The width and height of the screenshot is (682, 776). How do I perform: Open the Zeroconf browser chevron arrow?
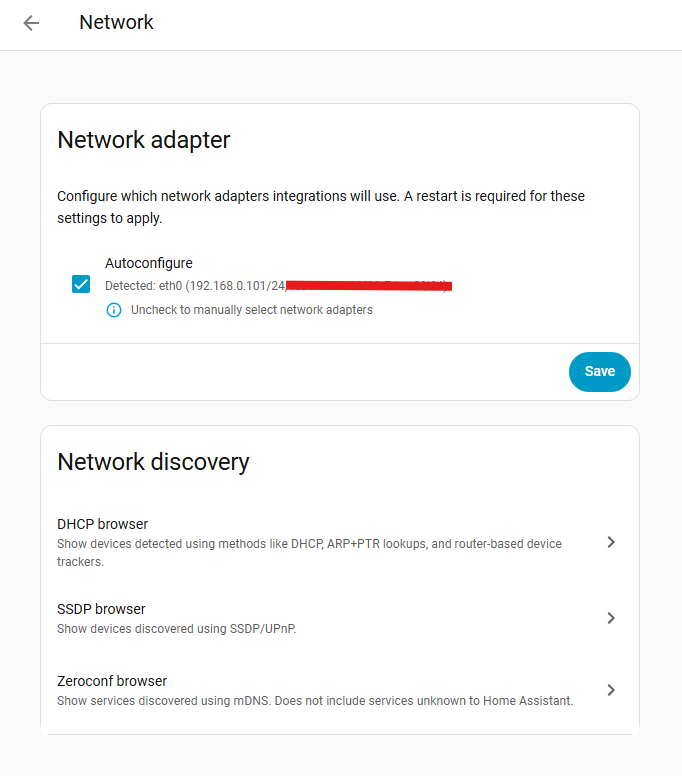pyautogui.click(x=611, y=690)
